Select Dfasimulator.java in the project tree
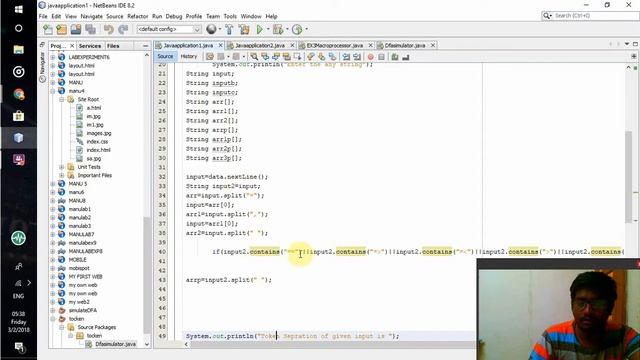 point(116,344)
